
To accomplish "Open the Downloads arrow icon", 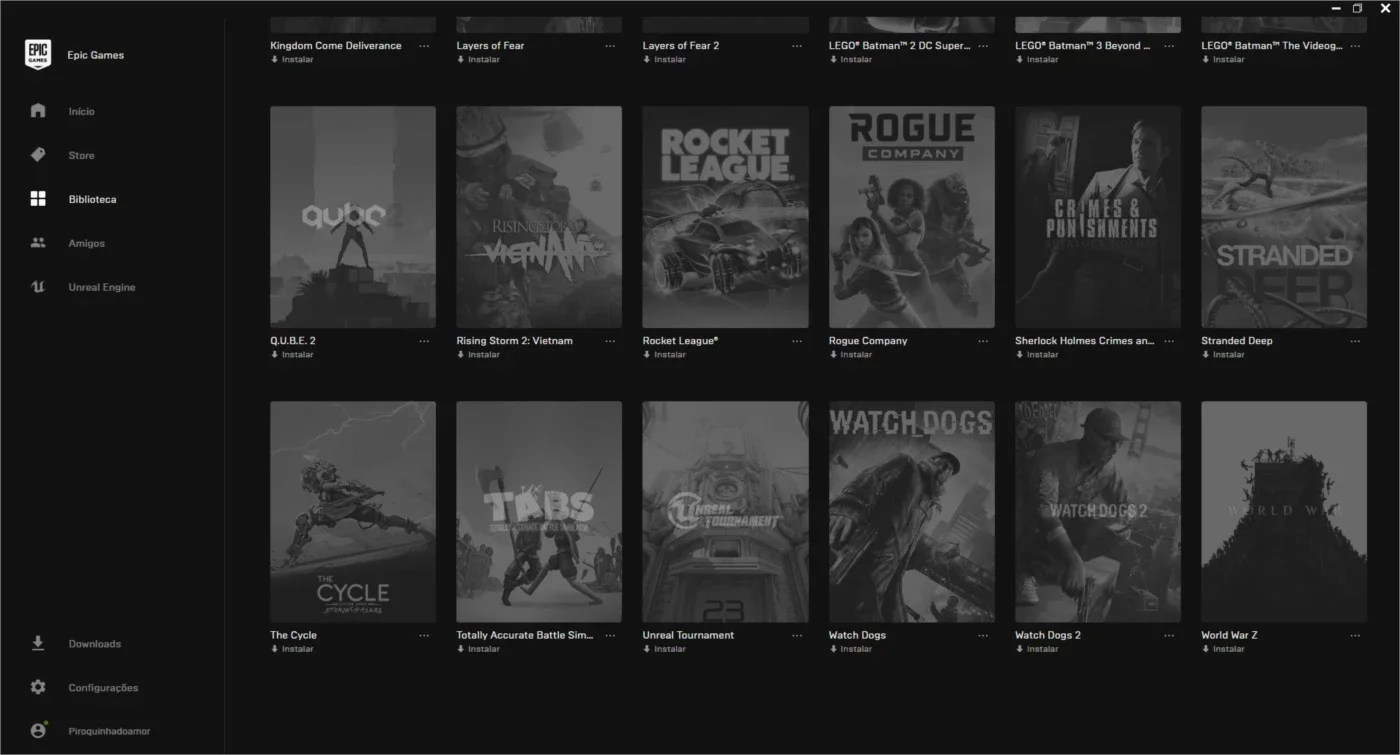I will click(x=38, y=643).
